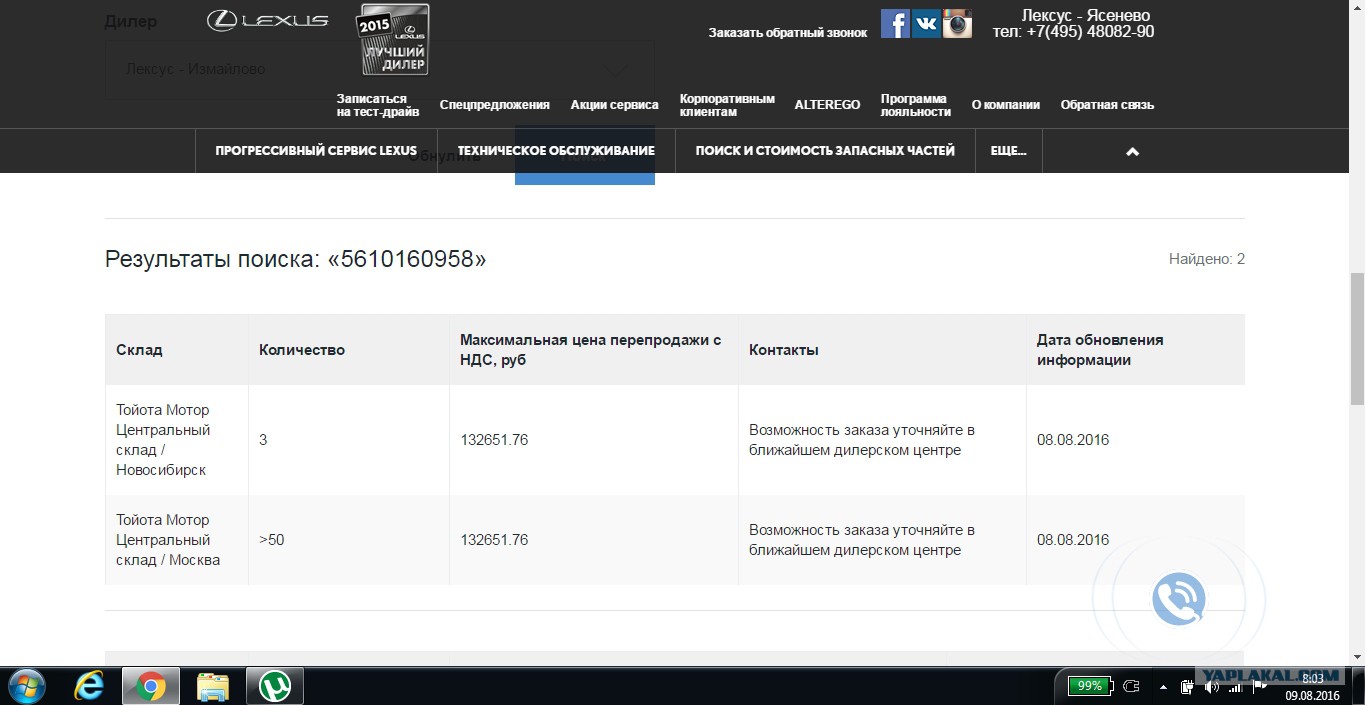This screenshot has width=1365, height=705.
Task: Click the floating phone callback icon
Action: pos(1178,599)
